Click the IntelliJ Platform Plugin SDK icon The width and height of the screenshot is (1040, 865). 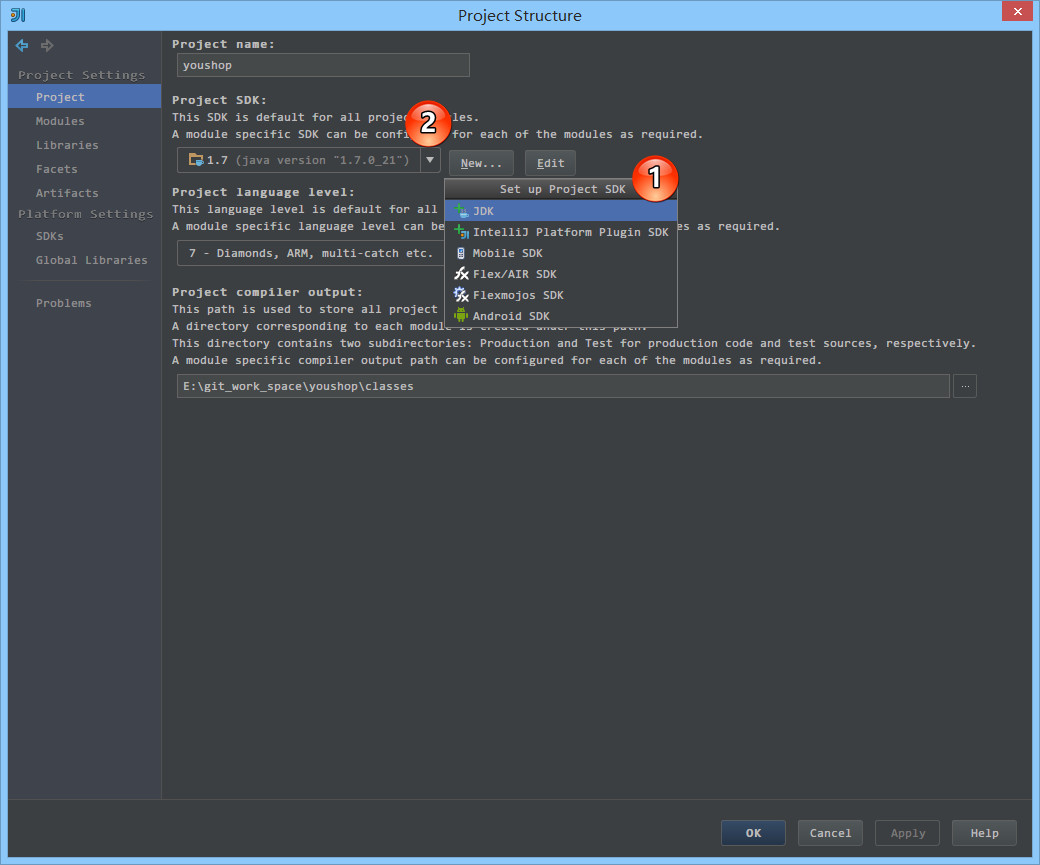[461, 232]
